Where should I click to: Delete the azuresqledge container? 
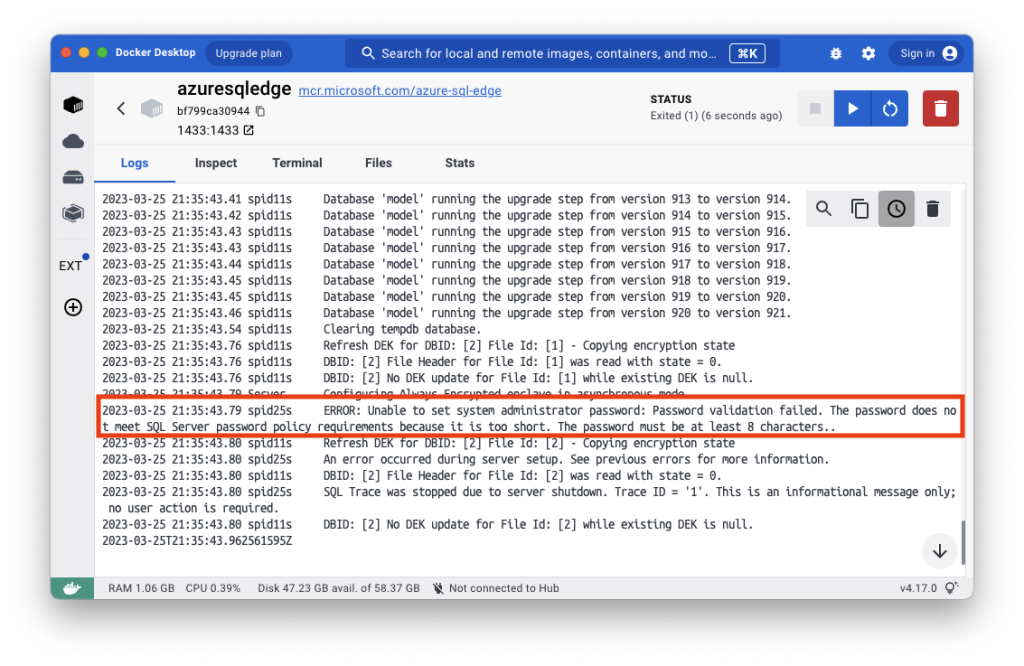[x=940, y=108]
